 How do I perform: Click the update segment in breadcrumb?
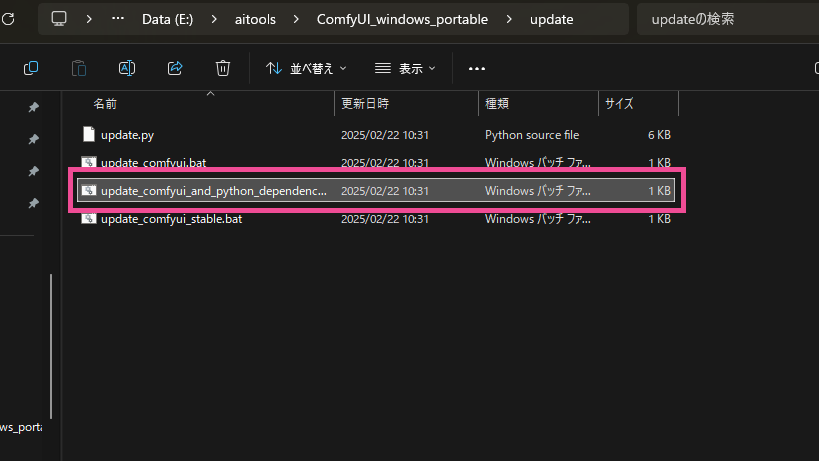click(x=552, y=19)
